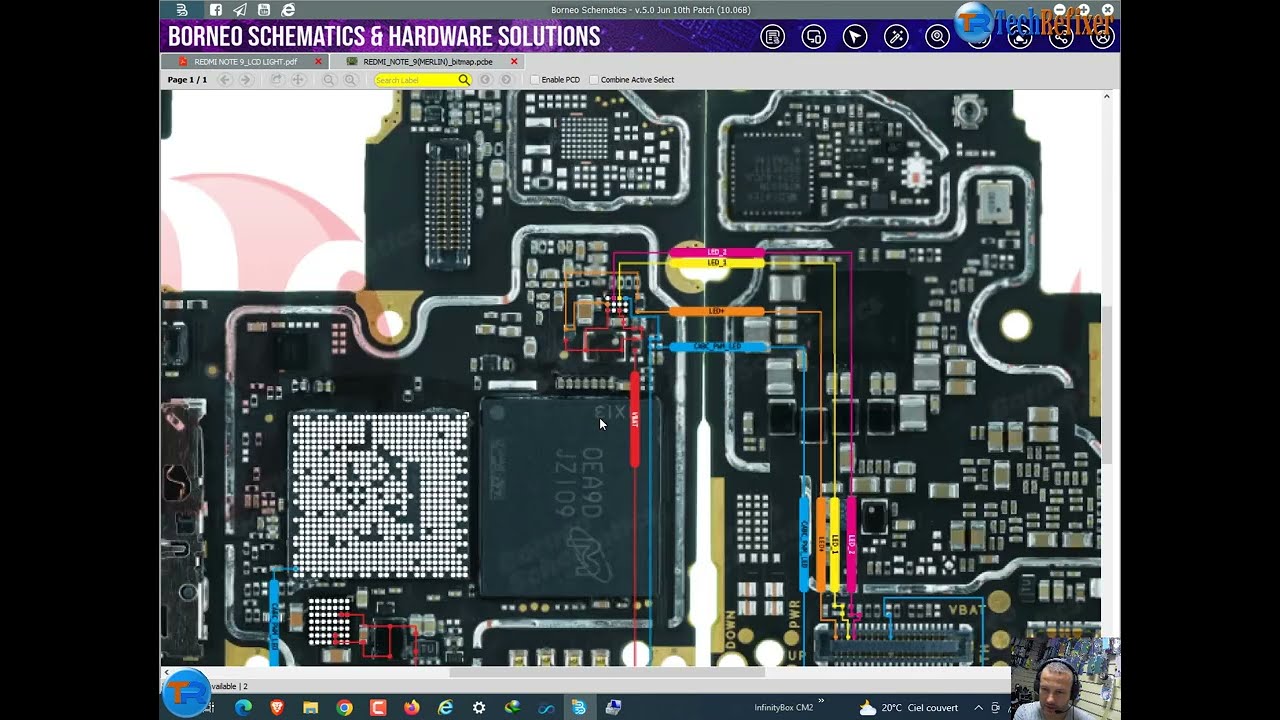The height and width of the screenshot is (720, 1280).
Task: Open Brave browser from taskbar
Action: (x=276, y=708)
